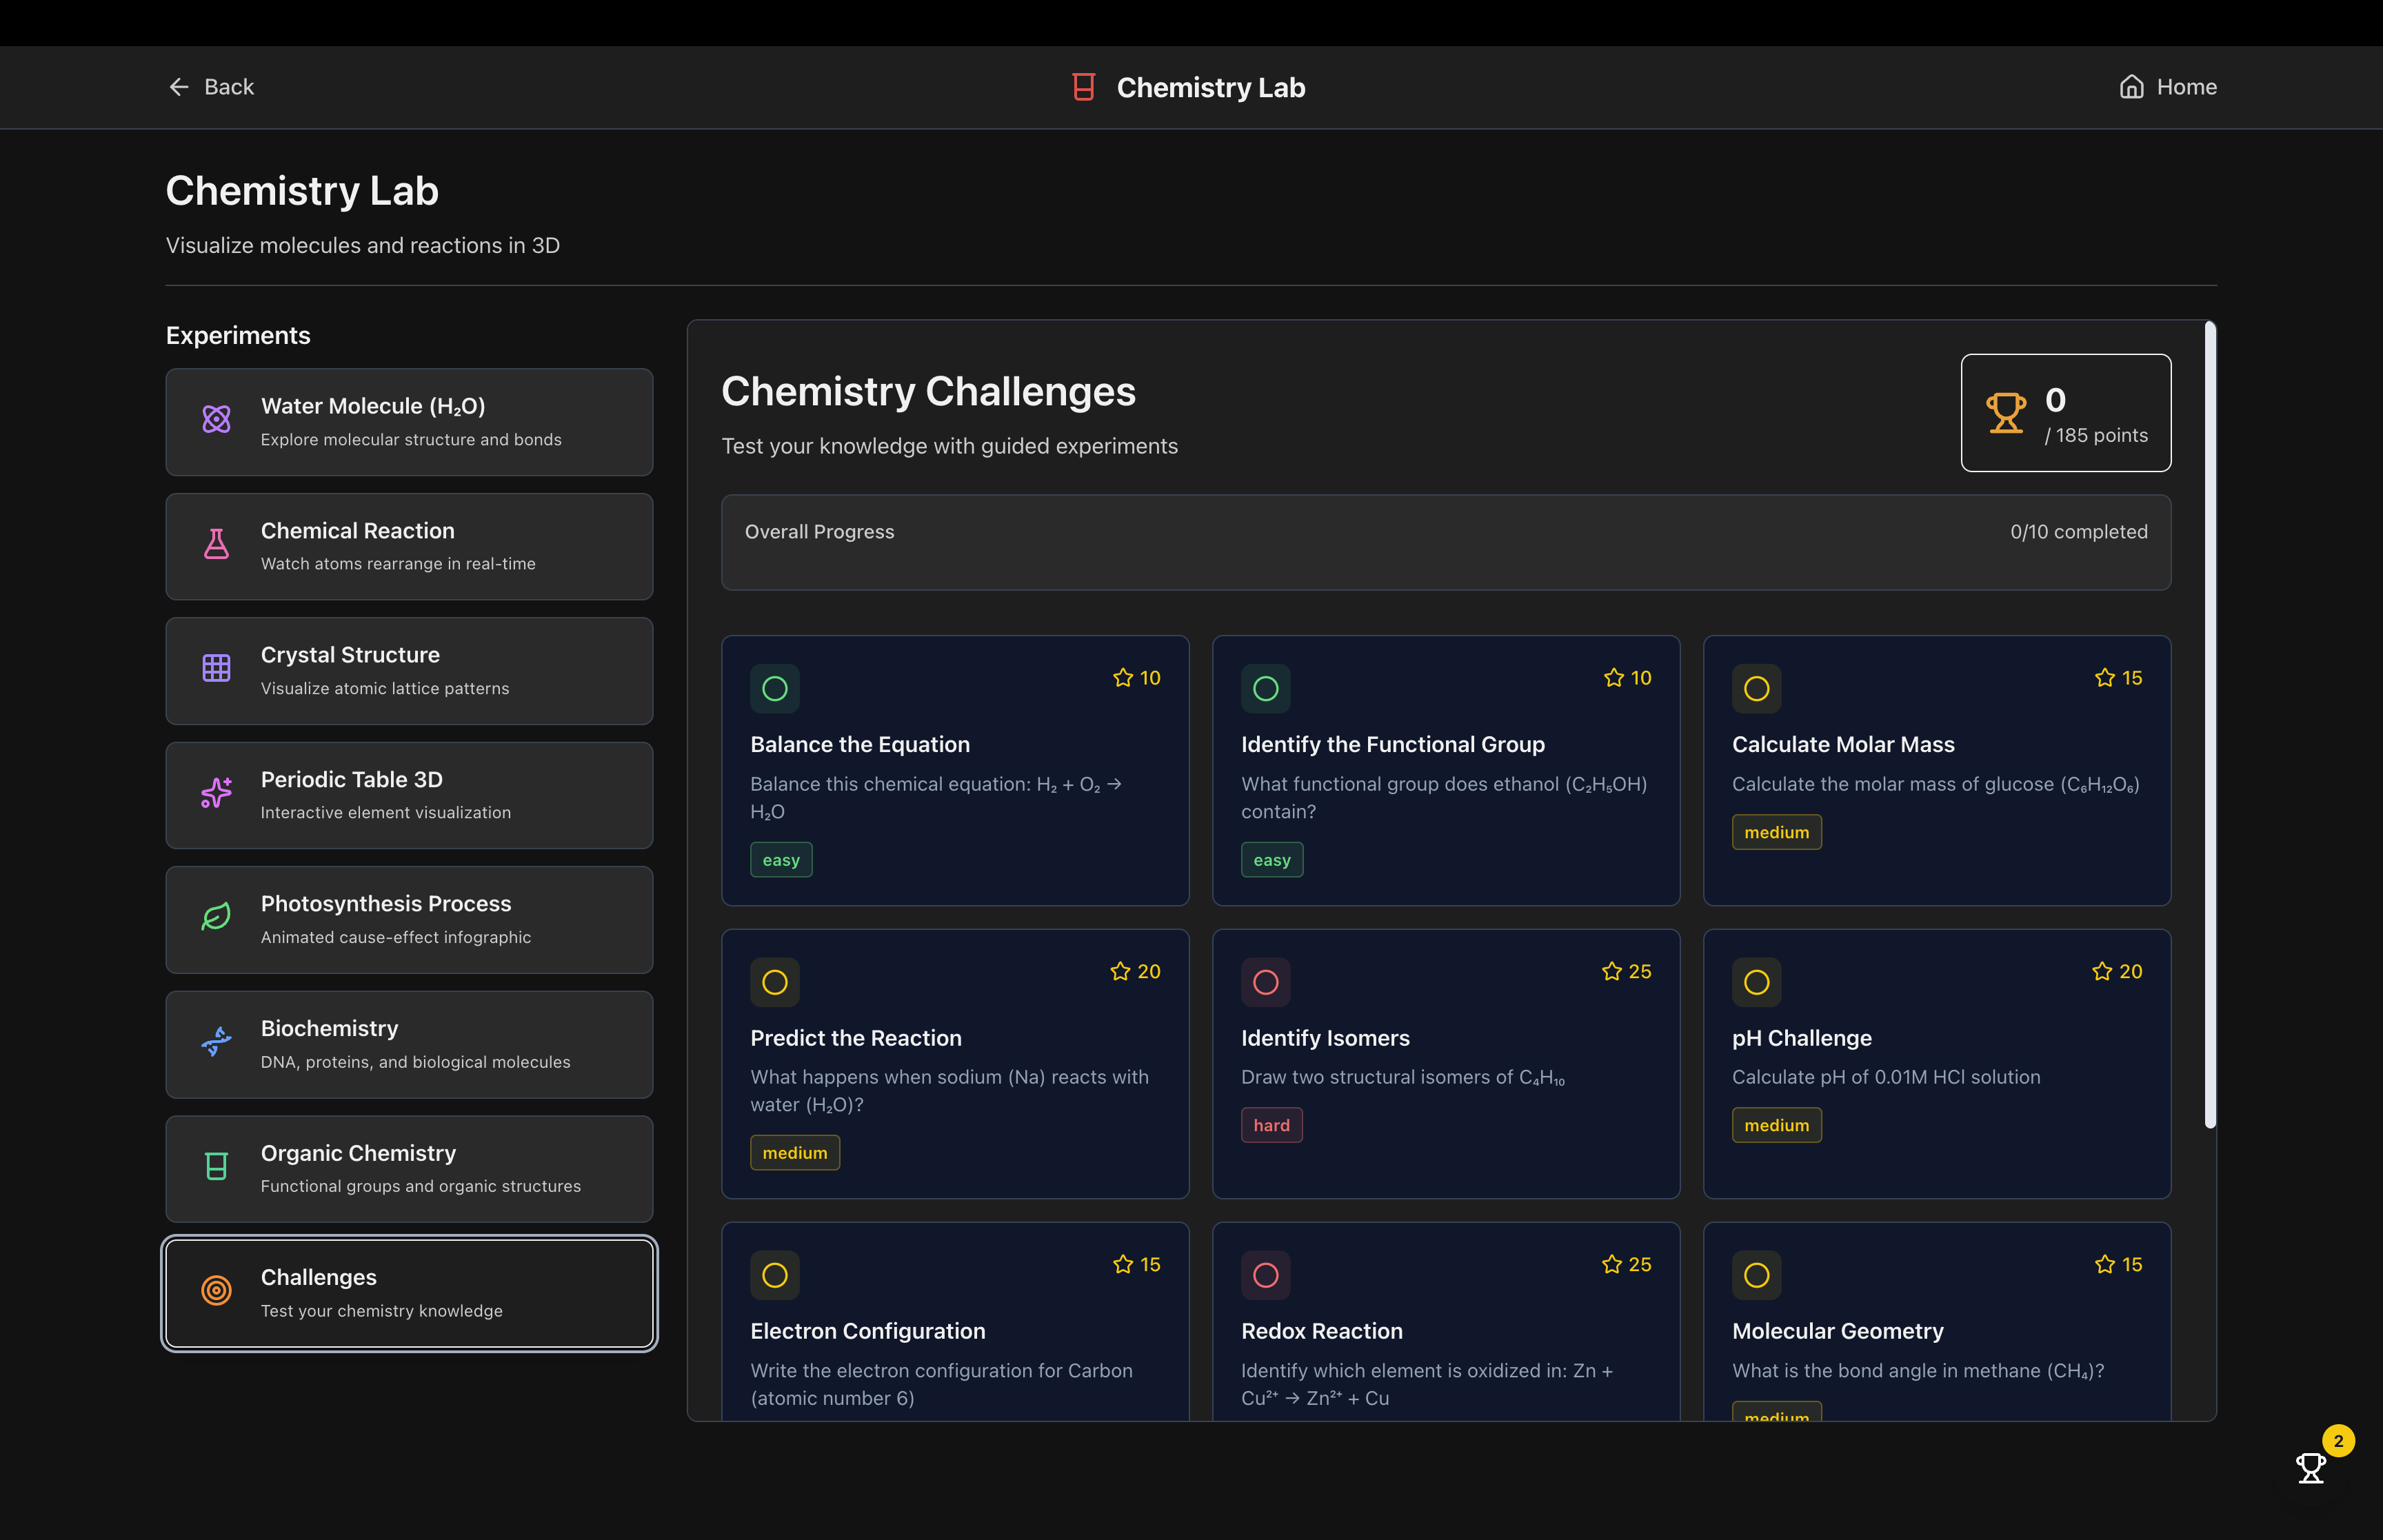Click the Biochemistry DNA icon

click(x=216, y=1042)
